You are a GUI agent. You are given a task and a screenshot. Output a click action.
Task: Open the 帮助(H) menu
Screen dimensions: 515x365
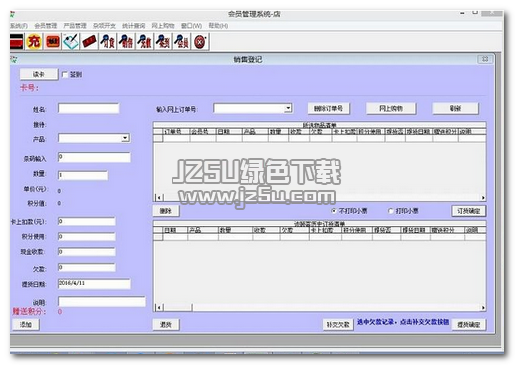218,26
